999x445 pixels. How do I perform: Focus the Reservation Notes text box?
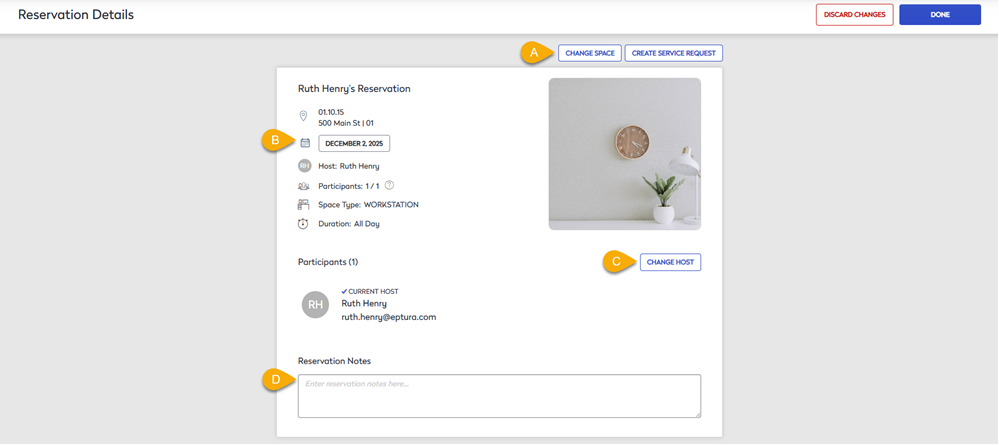pos(498,395)
